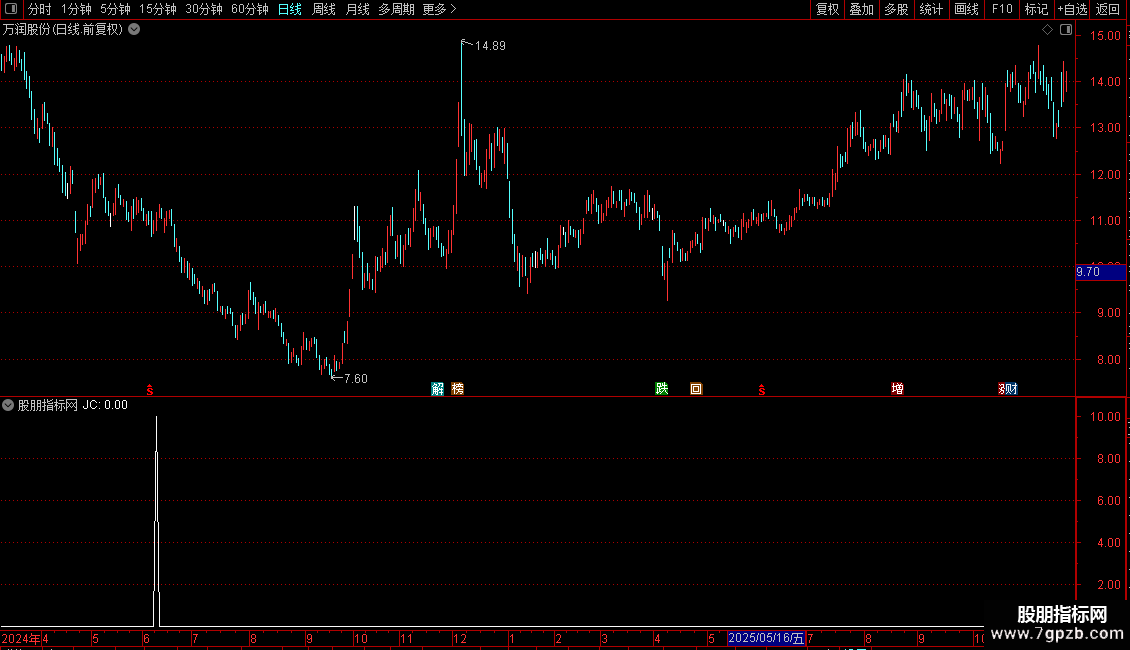Switch to 分时 intraday view
This screenshot has height=650, width=1130.
pyautogui.click(x=40, y=9)
